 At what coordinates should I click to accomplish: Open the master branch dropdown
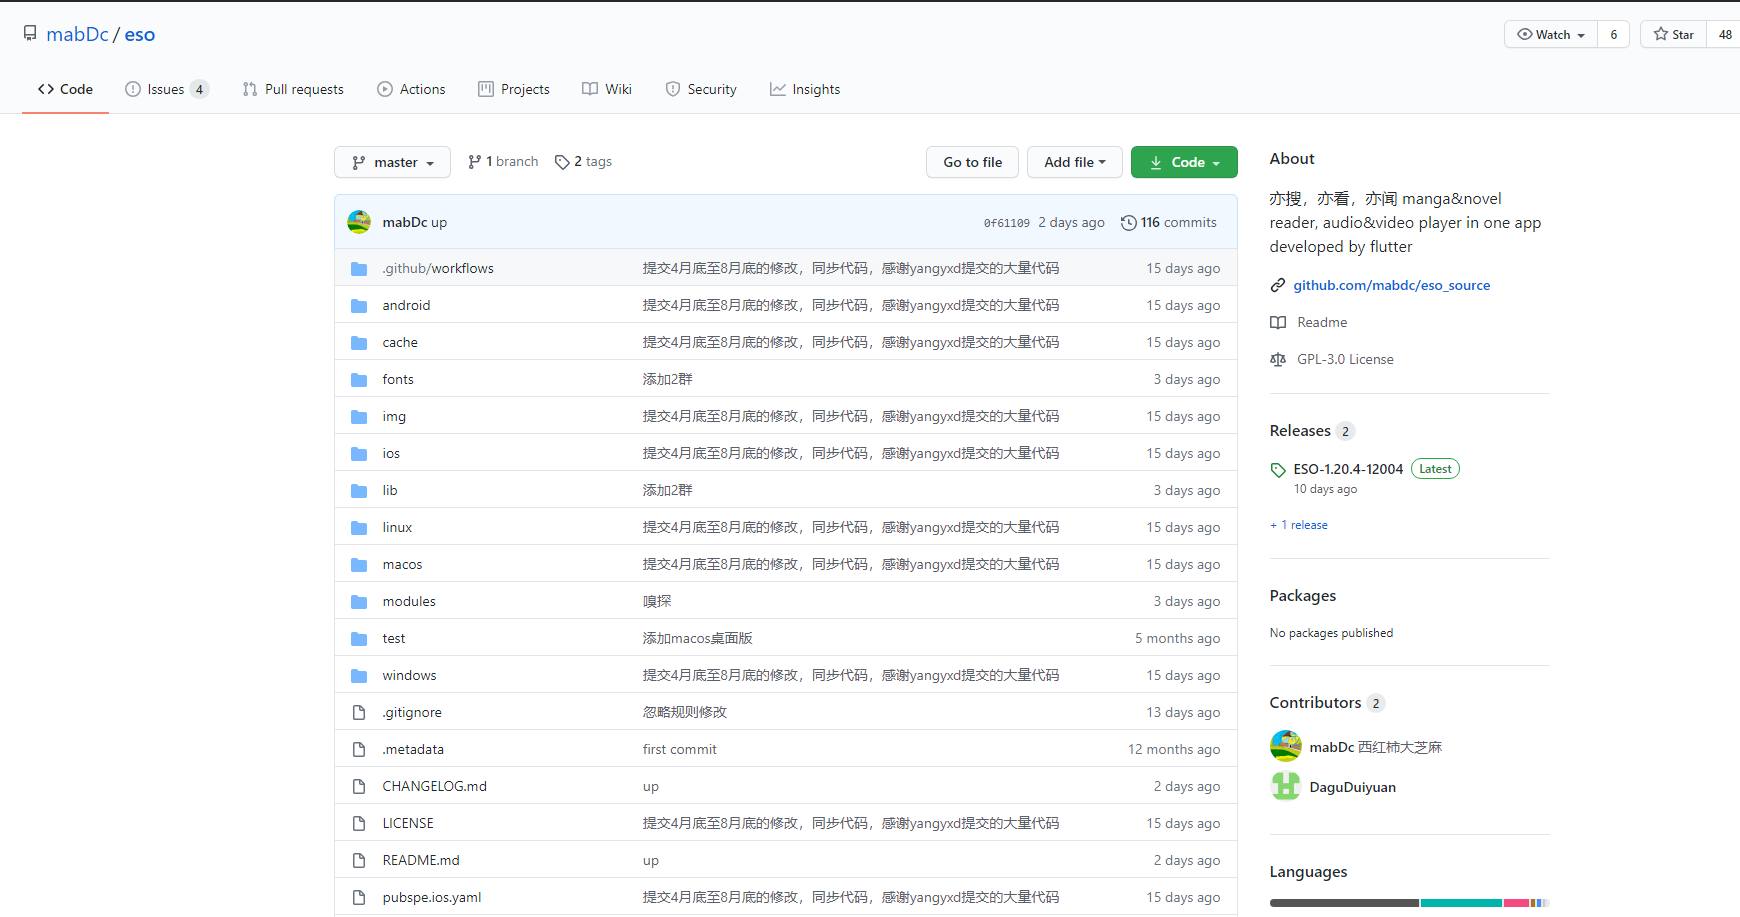coord(392,162)
